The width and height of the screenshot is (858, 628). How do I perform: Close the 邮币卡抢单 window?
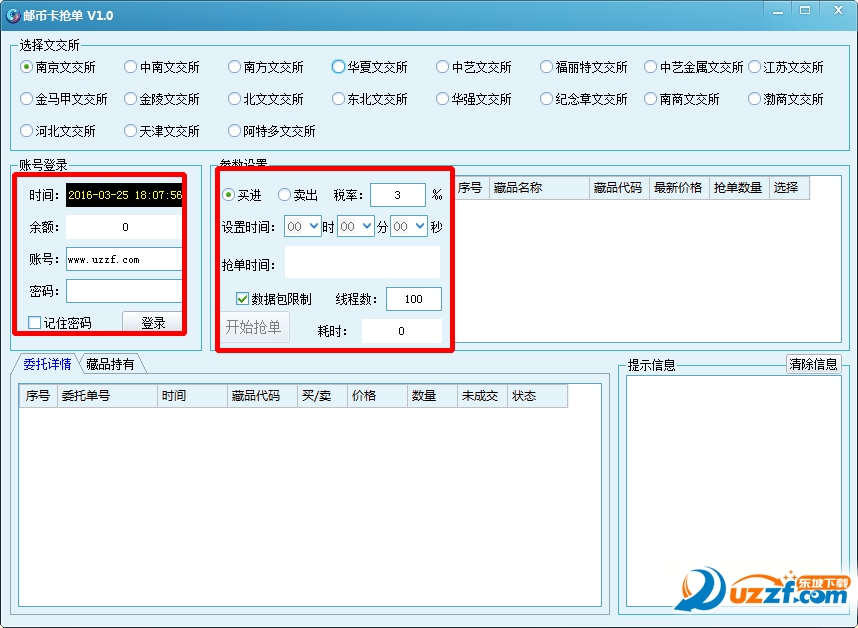(838, 11)
